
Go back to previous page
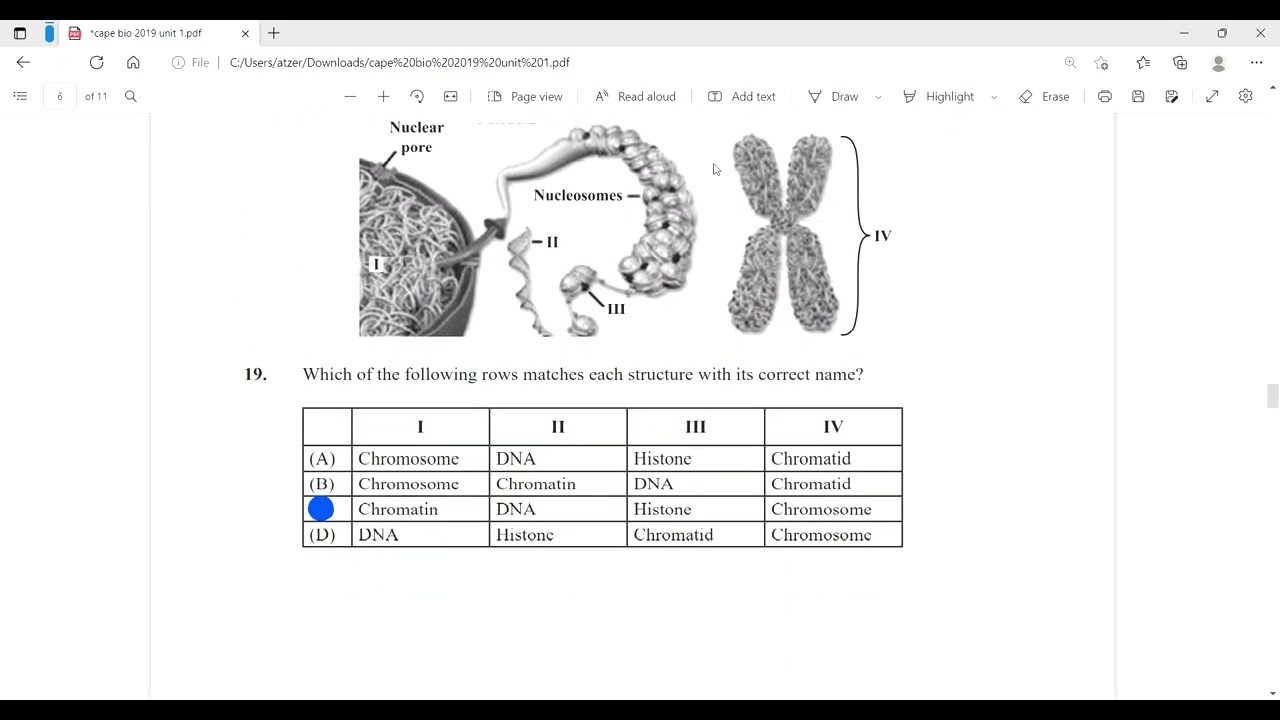pos(23,62)
